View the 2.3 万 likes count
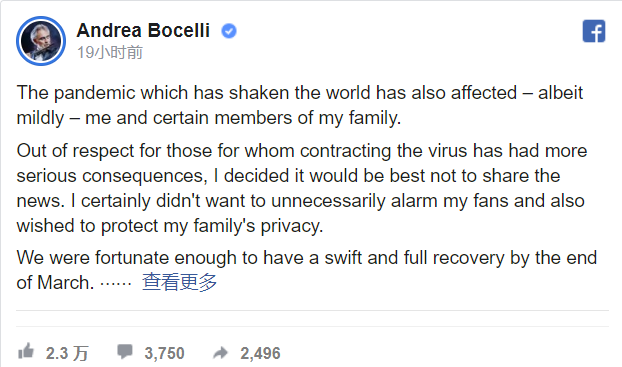 click(x=67, y=353)
